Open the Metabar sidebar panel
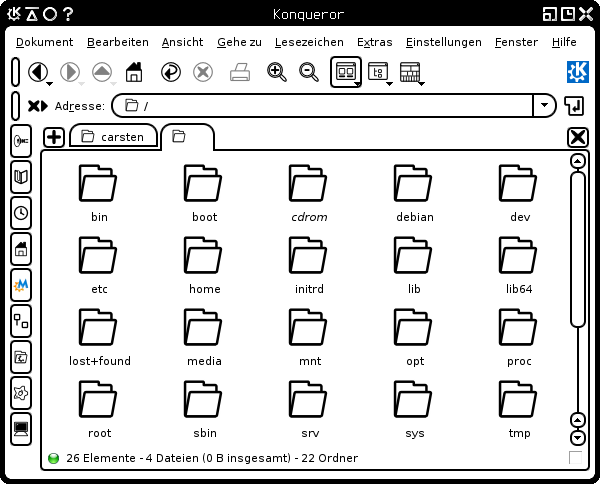 21,285
